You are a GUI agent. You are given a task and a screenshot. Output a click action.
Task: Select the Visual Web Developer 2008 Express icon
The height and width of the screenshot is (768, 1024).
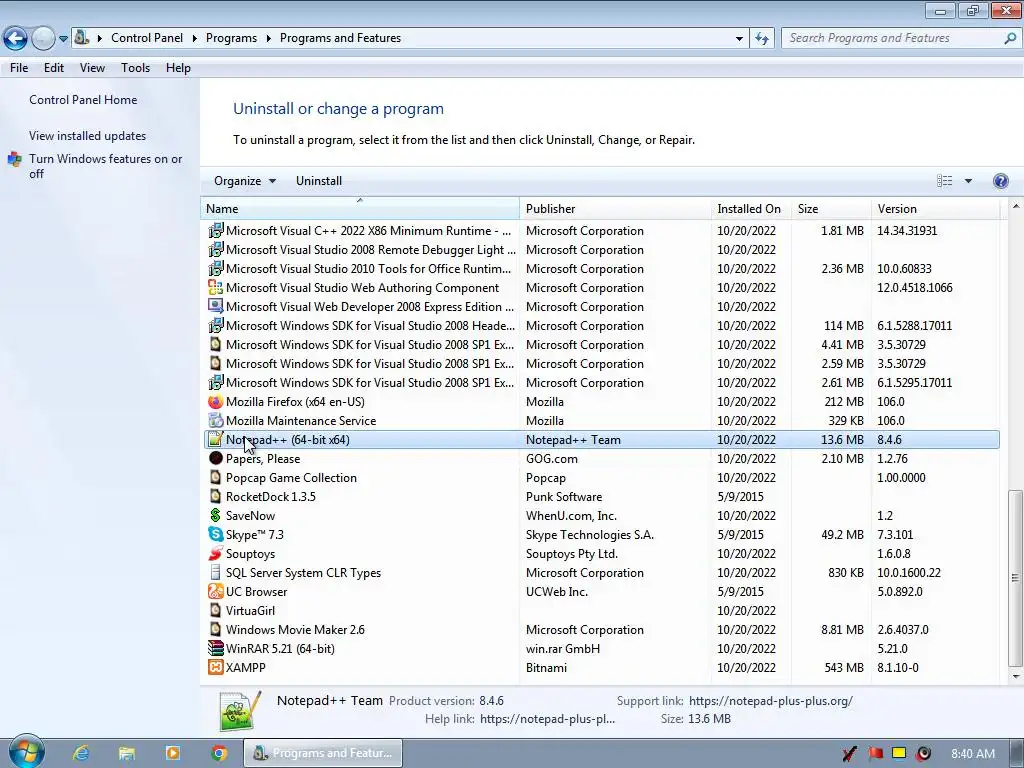click(215, 306)
